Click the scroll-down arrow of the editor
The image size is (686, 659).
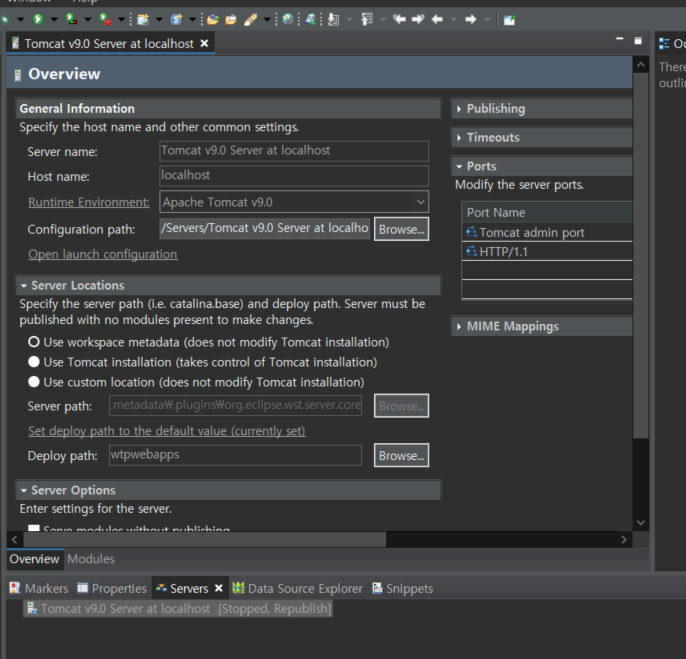coord(641,522)
